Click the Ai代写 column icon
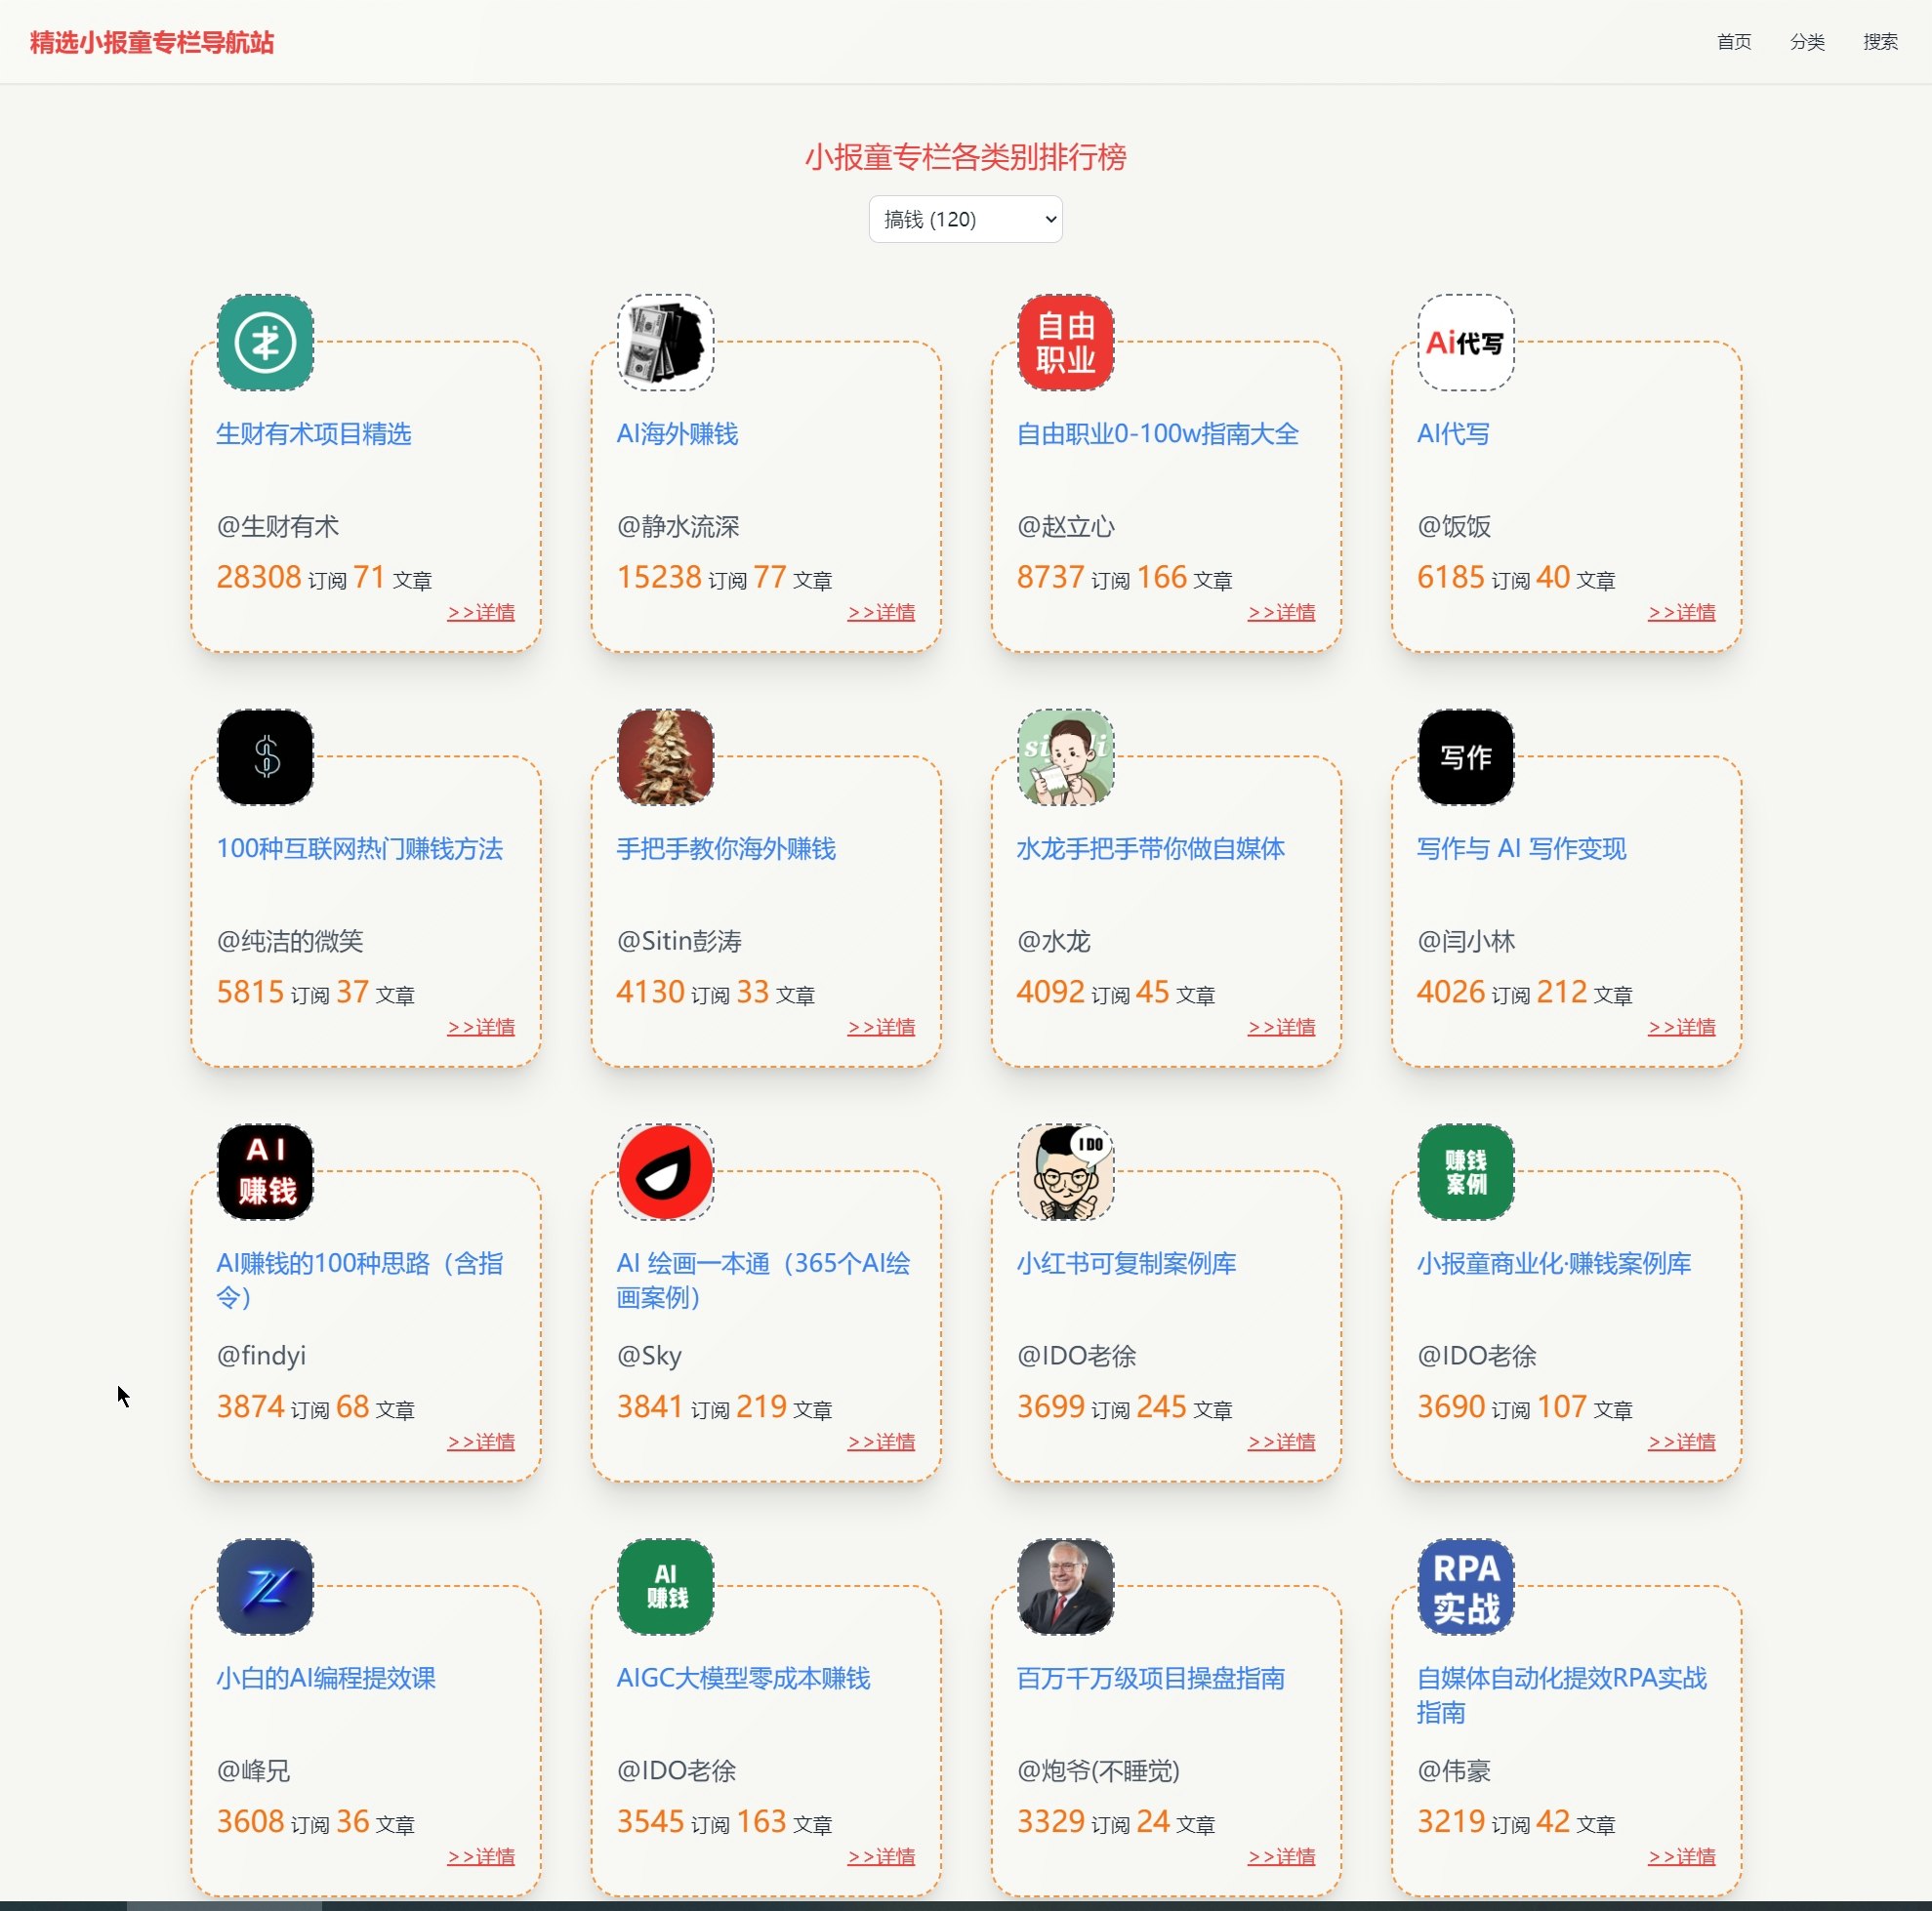Image resolution: width=1932 pixels, height=1911 pixels. pyautogui.click(x=1465, y=343)
